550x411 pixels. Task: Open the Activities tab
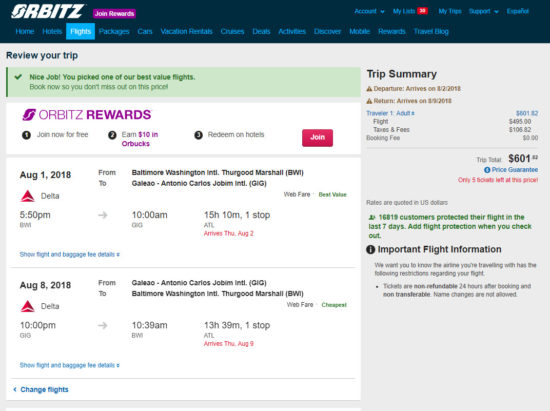click(x=292, y=31)
